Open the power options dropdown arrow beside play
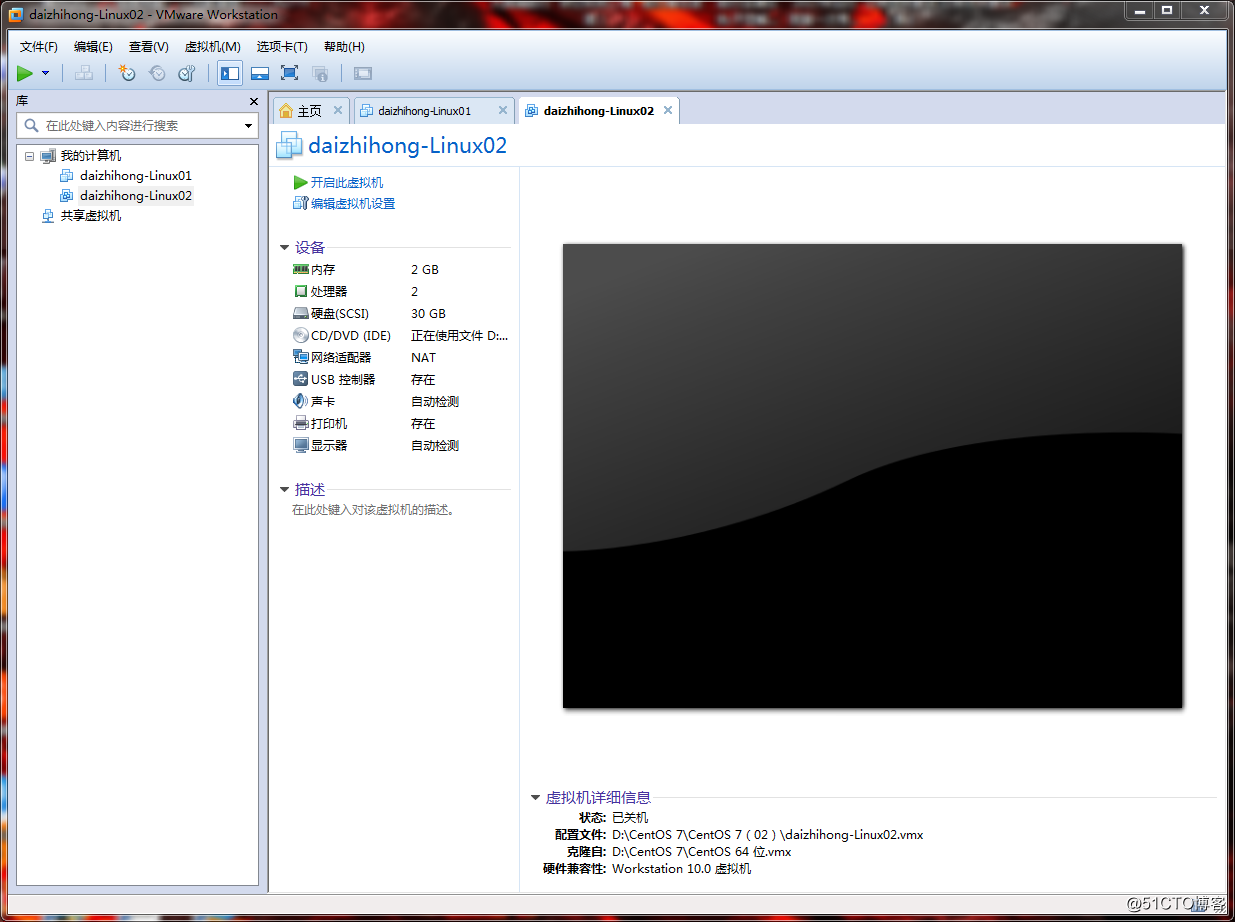 point(45,73)
